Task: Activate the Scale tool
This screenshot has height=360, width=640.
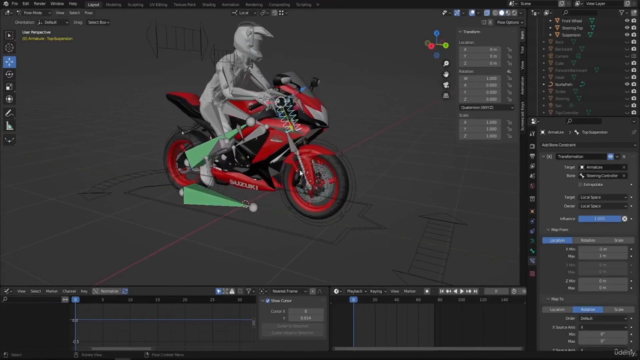Action: 9,87
